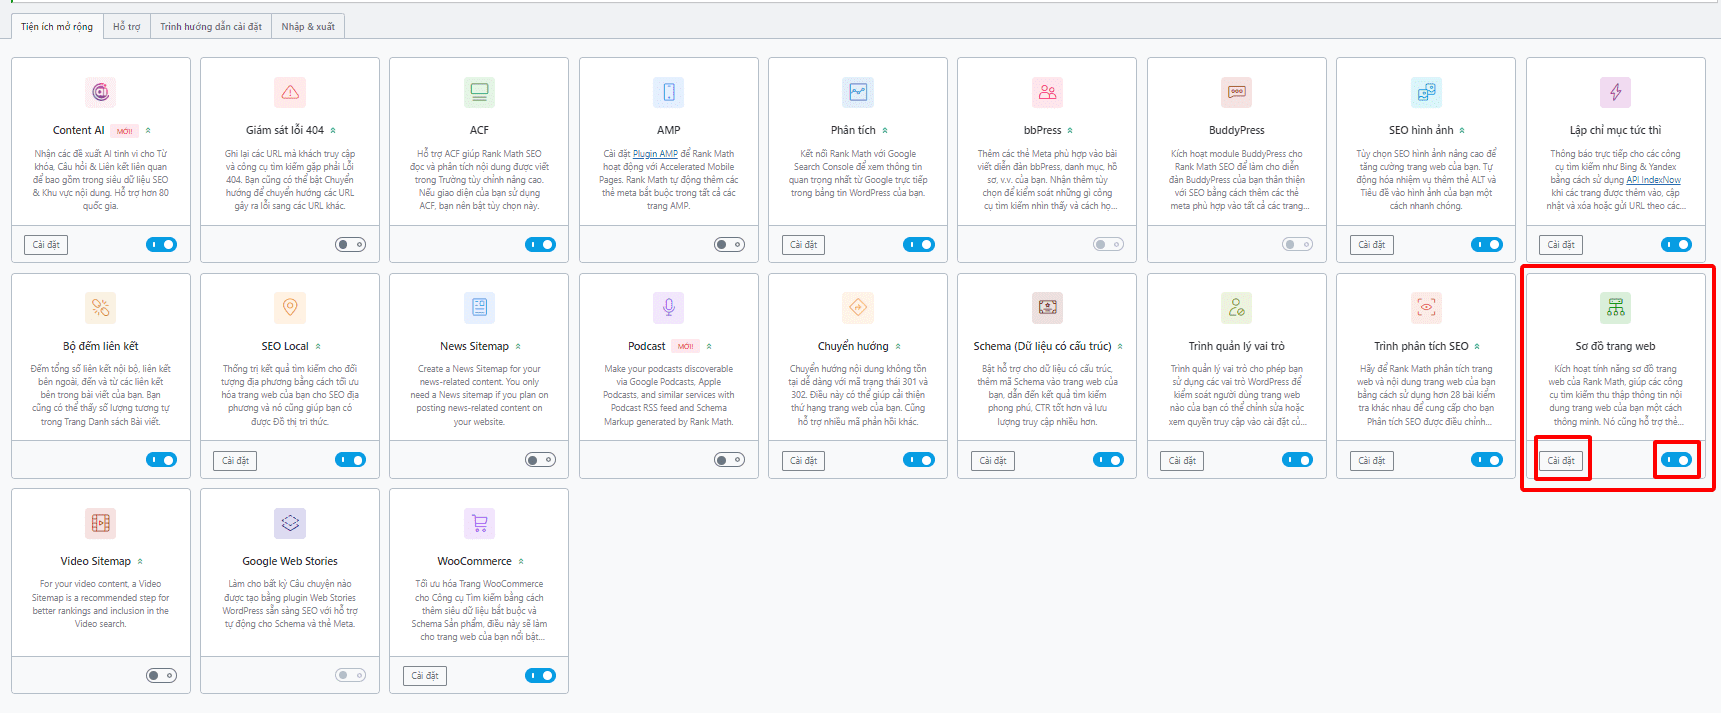Screen dimensions: 1721x713
Task: Follow the API IndexNow link
Action: (x=1653, y=180)
